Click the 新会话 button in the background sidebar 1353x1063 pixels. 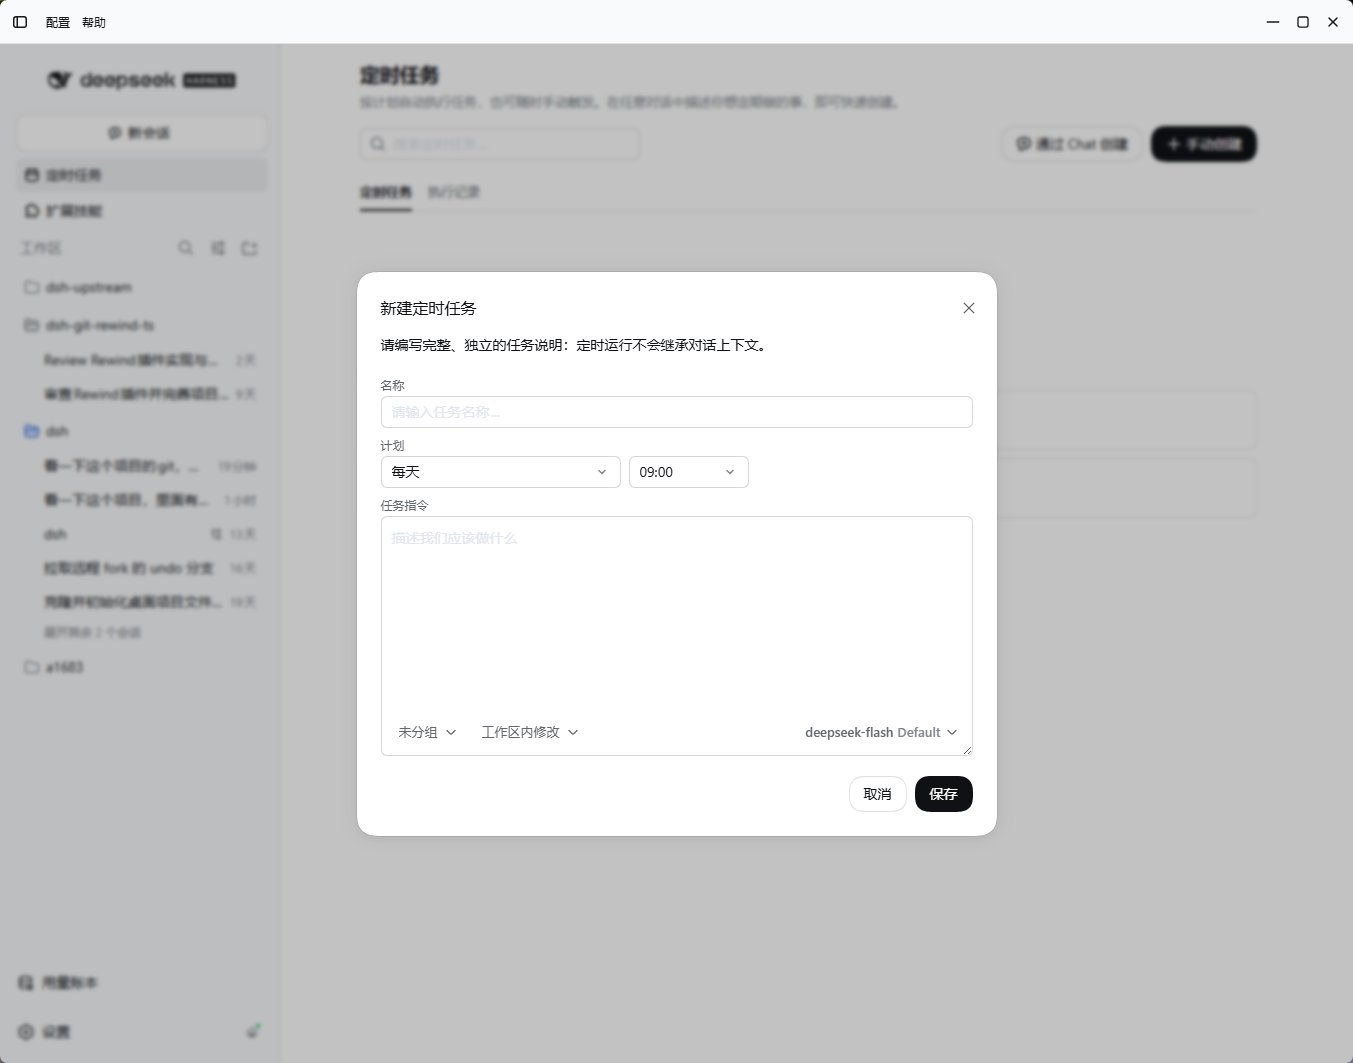[142, 133]
